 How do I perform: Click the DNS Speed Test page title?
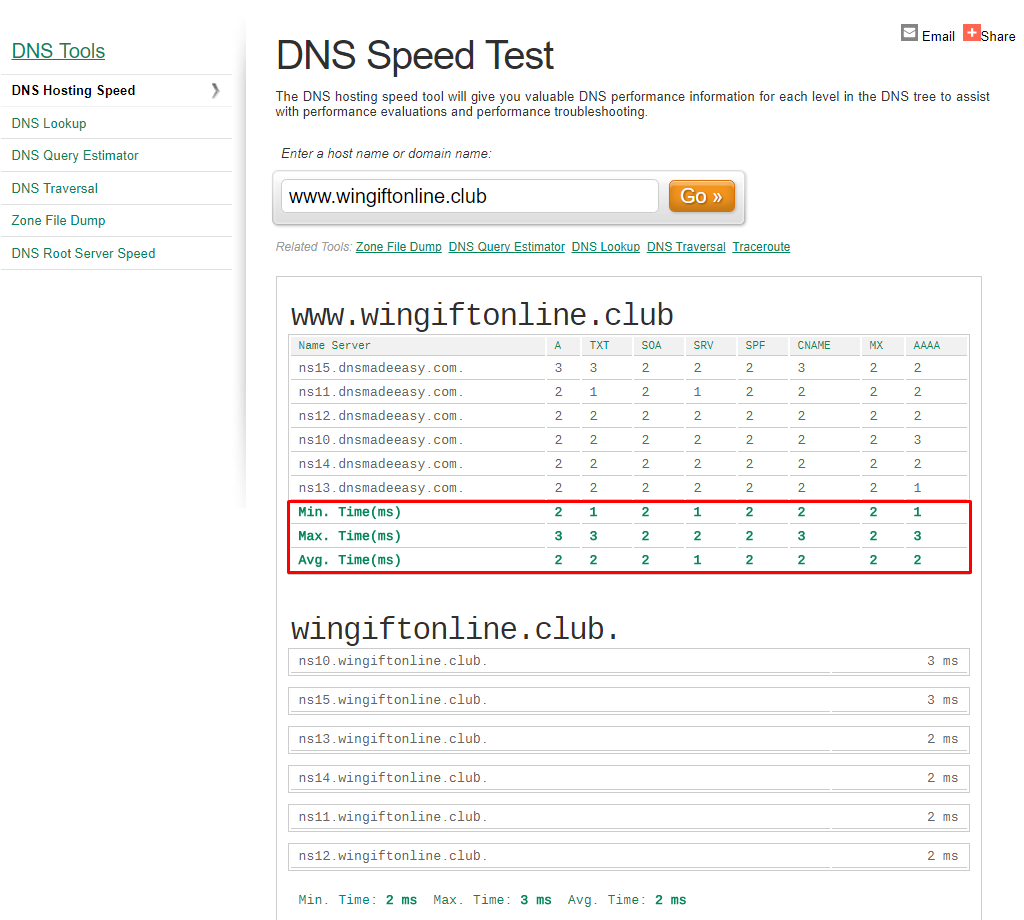[415, 56]
